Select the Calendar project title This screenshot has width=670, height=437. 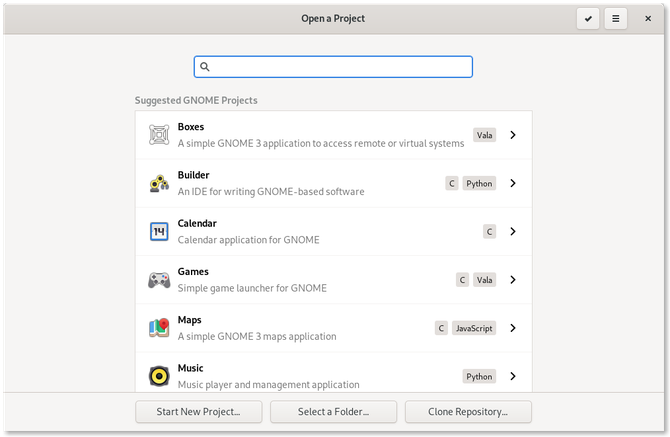pos(197,223)
